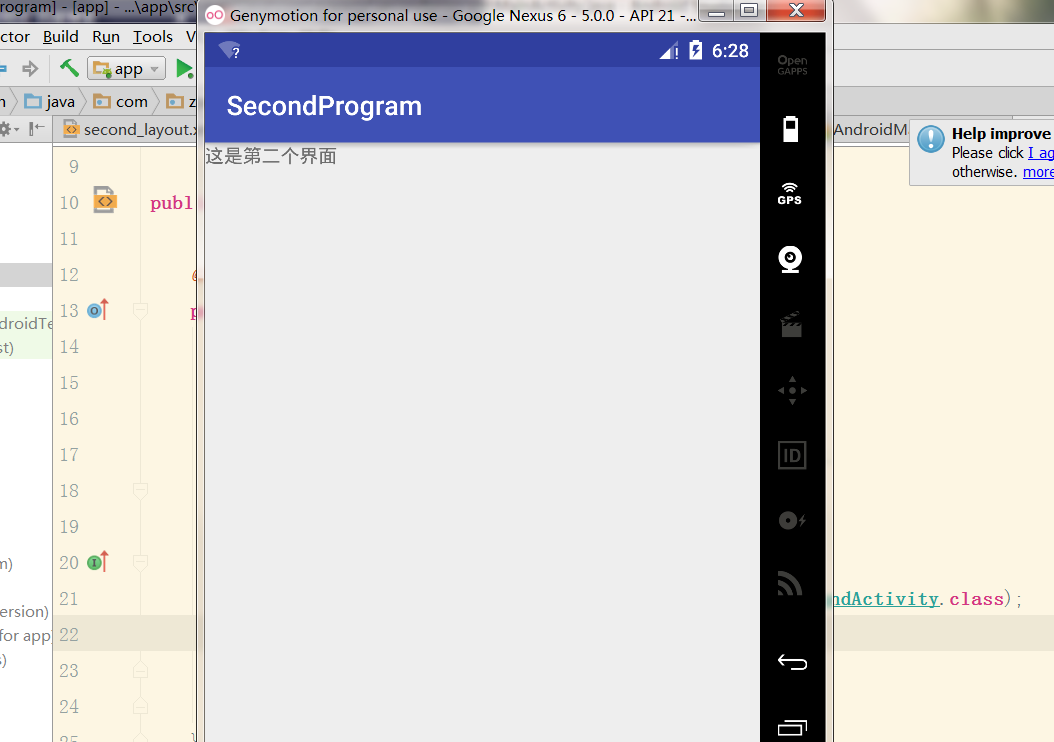Screen dimensions: 1054x742
Task: Click the 'more' link in Help improve notification
Action: click(x=1037, y=171)
